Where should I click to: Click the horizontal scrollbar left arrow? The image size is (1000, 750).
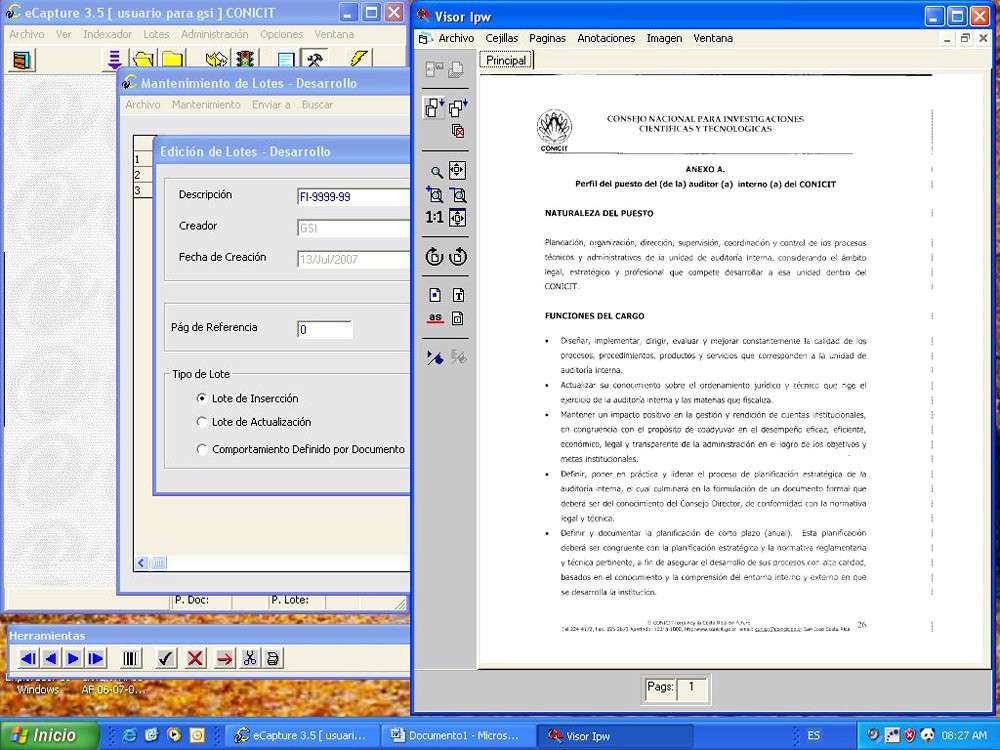142,563
